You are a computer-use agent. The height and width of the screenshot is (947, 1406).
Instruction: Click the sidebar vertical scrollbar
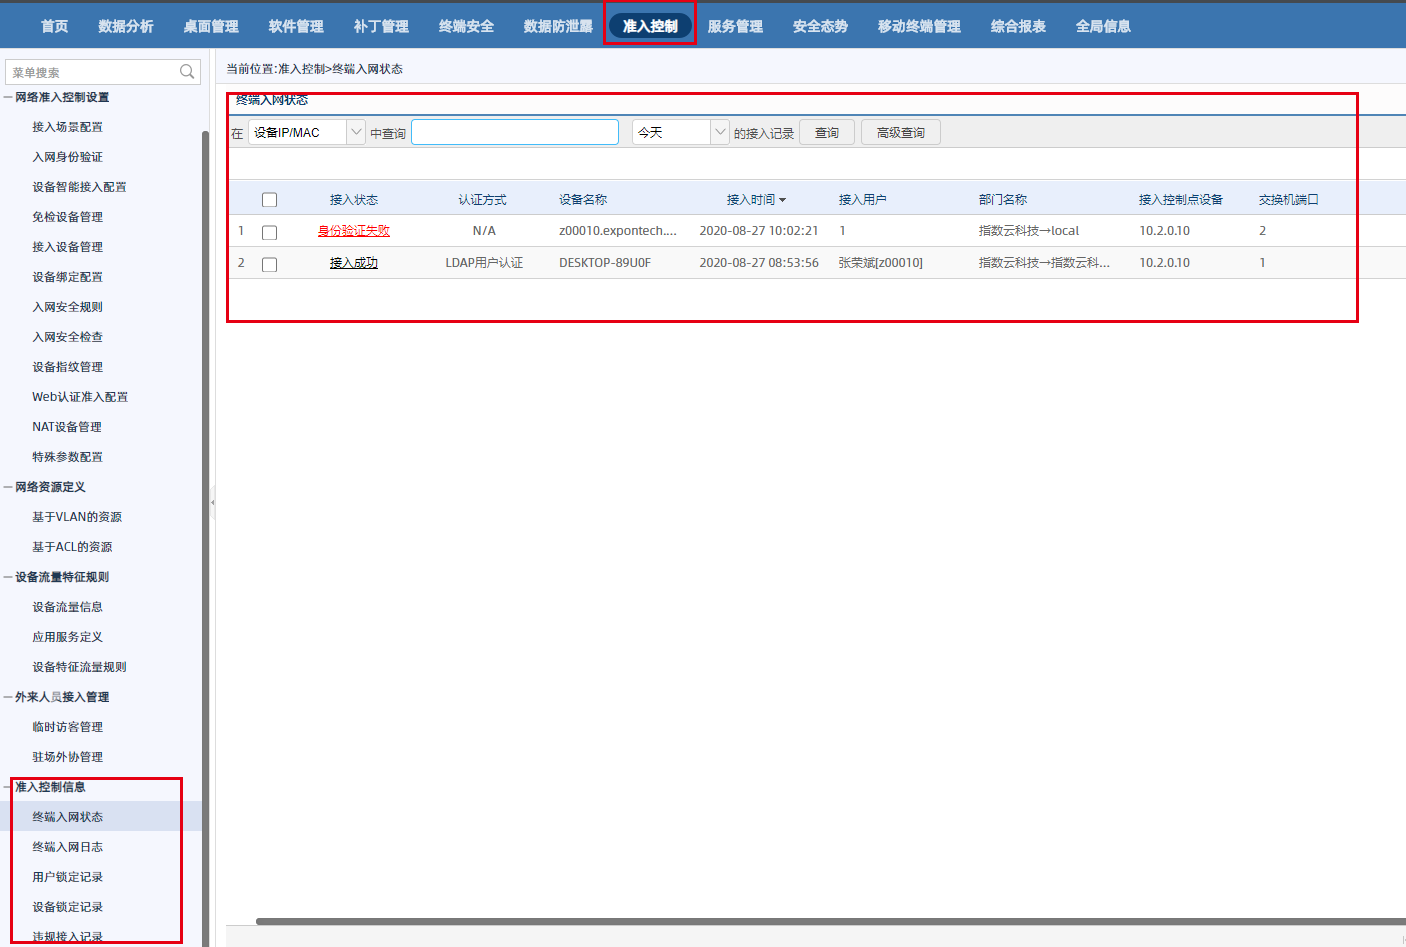click(x=205, y=540)
